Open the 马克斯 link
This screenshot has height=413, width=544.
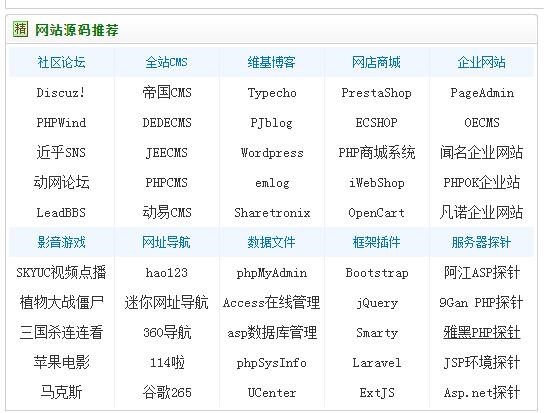click(61, 393)
